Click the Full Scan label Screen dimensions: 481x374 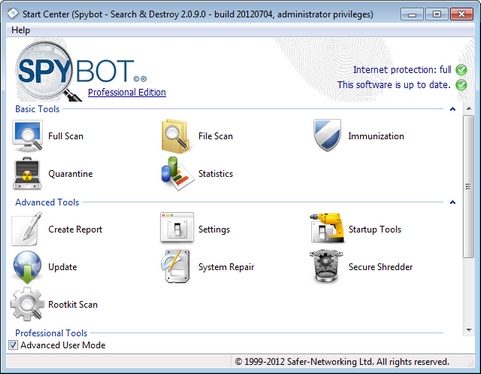(66, 136)
